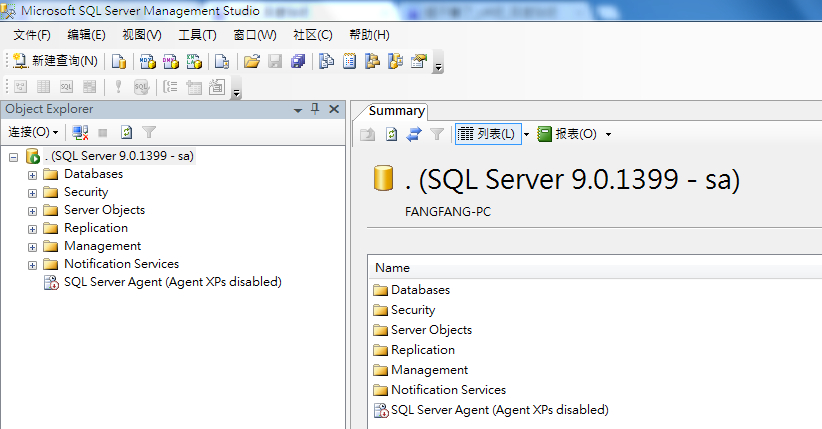Click Add Group By icon

tap(170, 87)
